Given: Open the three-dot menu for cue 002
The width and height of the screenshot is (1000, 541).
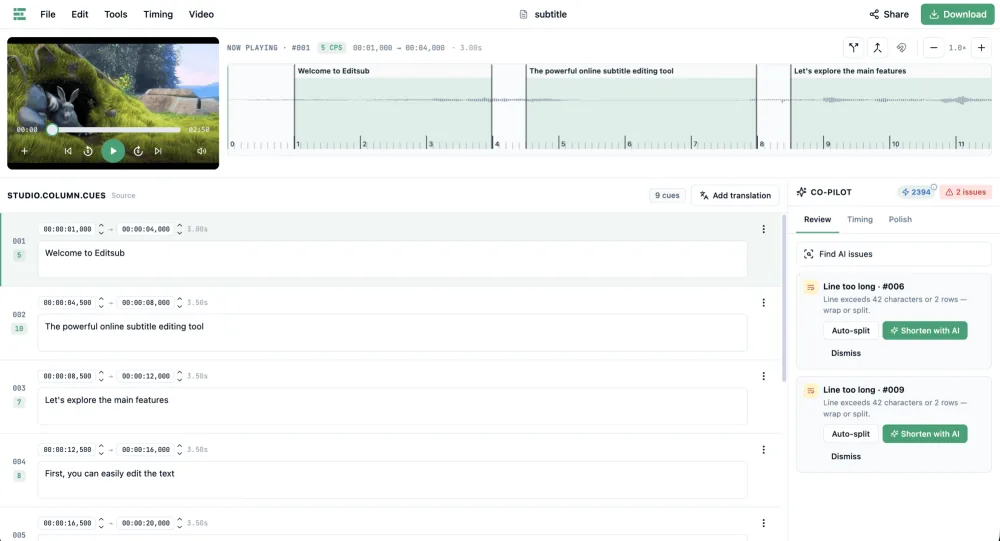Looking at the screenshot, I should click(763, 302).
